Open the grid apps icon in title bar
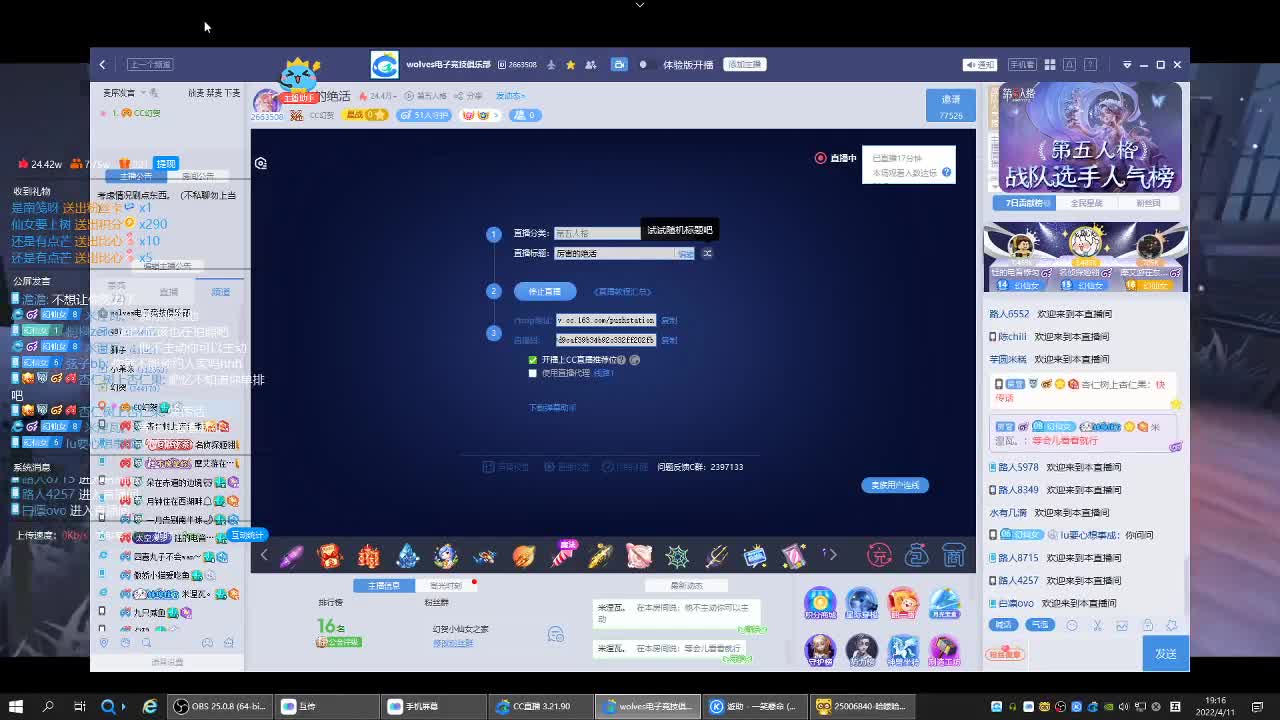This screenshot has width=1280, height=720. point(1050,65)
